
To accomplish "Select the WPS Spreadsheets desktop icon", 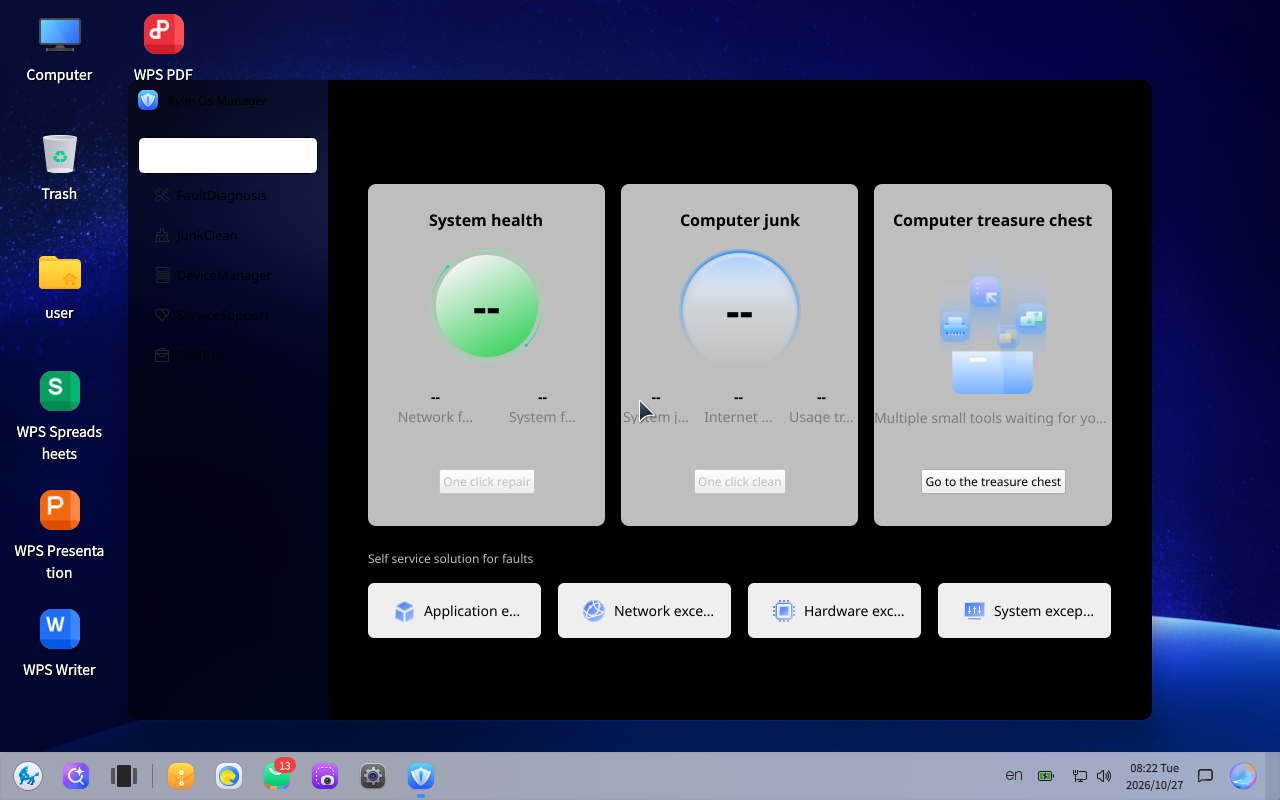I will (59, 417).
